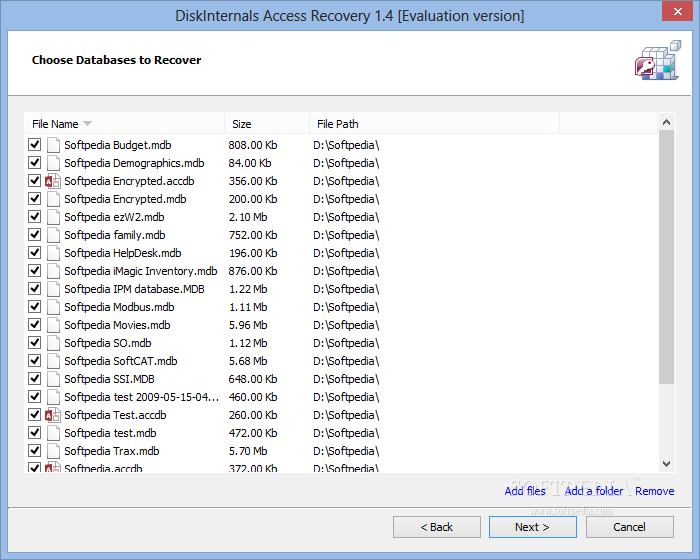This screenshot has height=560, width=700.
Task: Click the Access Recovery logo icon
Action: (658, 61)
